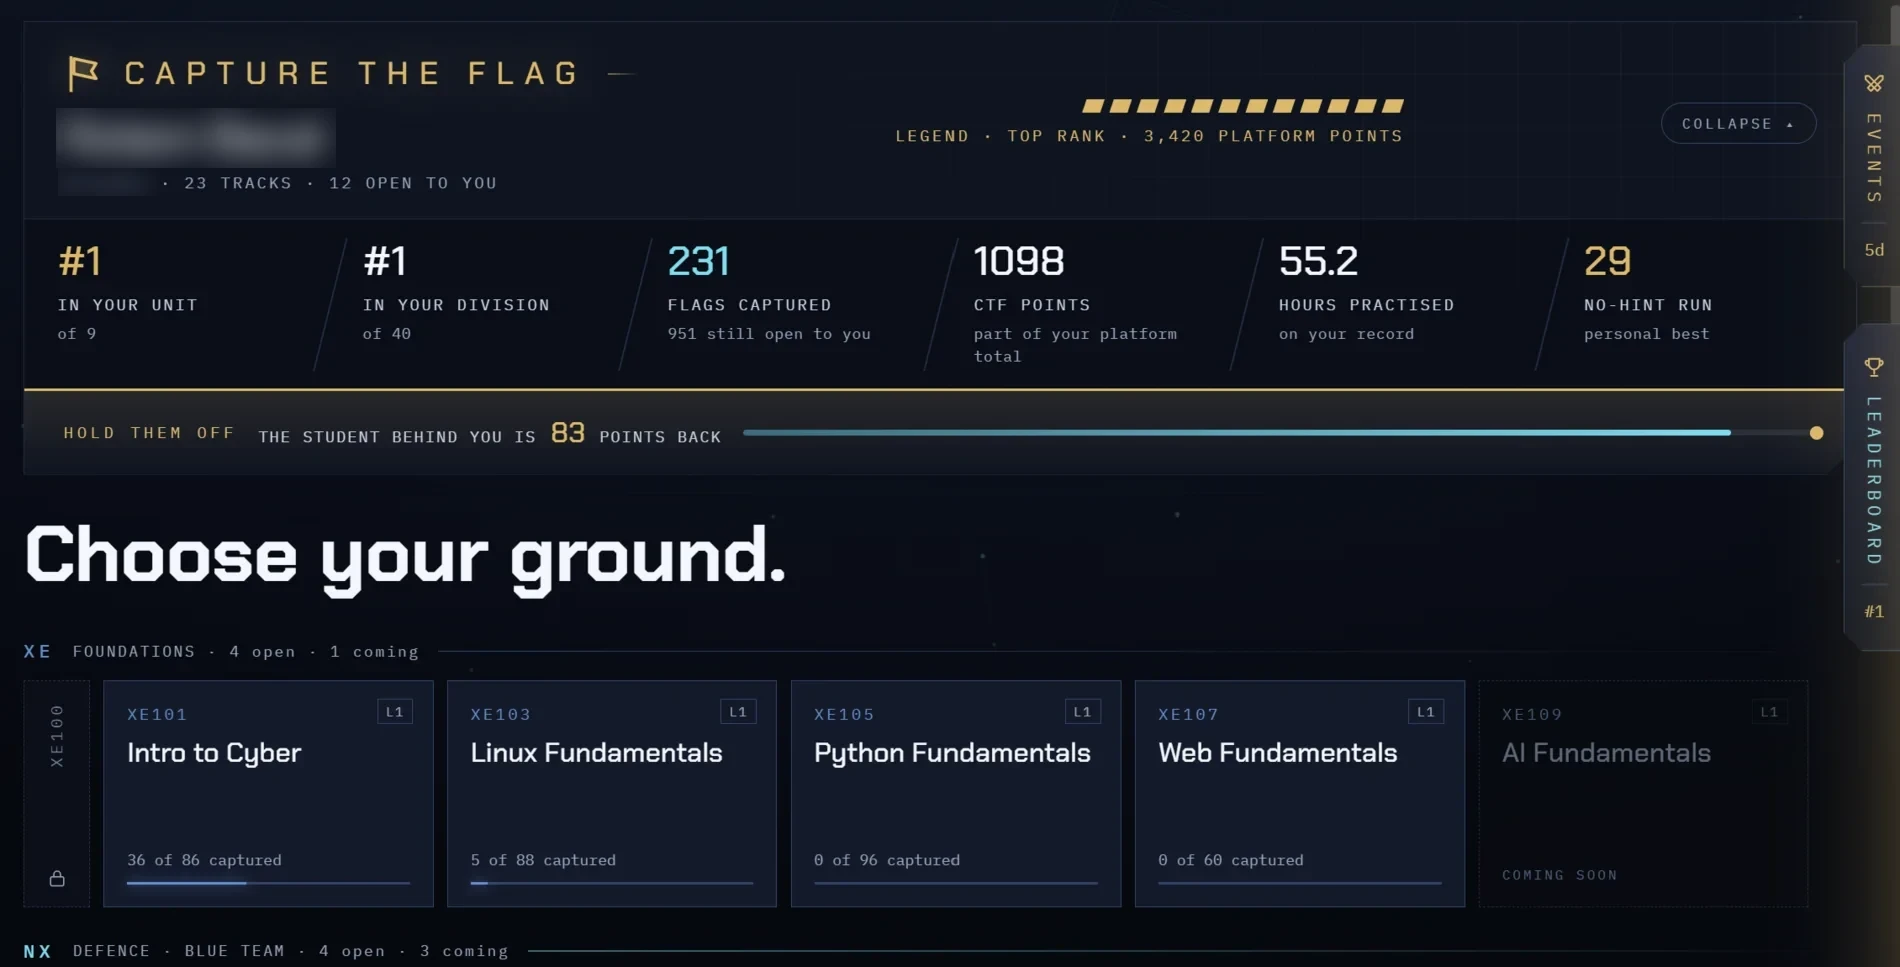Click the L1 badge on XE105 card

click(1082, 712)
